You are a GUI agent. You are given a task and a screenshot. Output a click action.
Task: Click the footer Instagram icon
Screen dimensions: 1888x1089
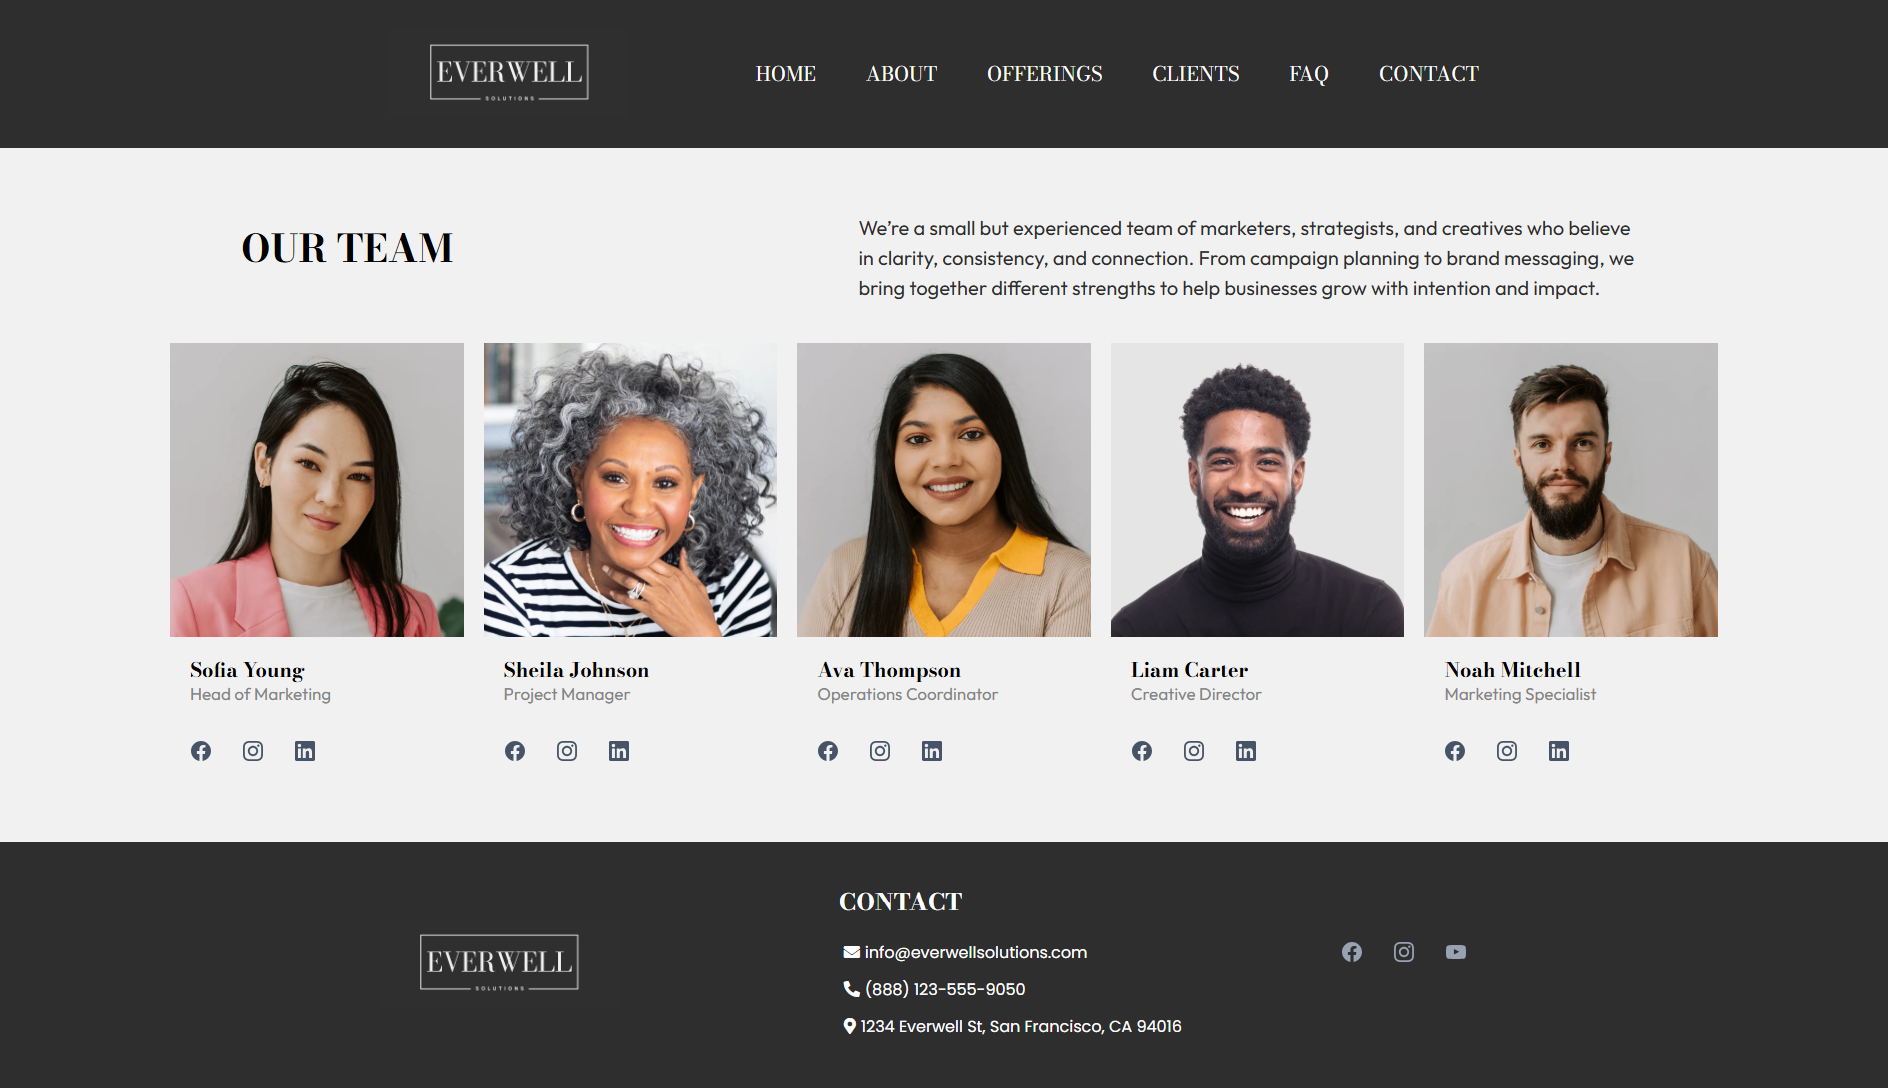click(1404, 952)
